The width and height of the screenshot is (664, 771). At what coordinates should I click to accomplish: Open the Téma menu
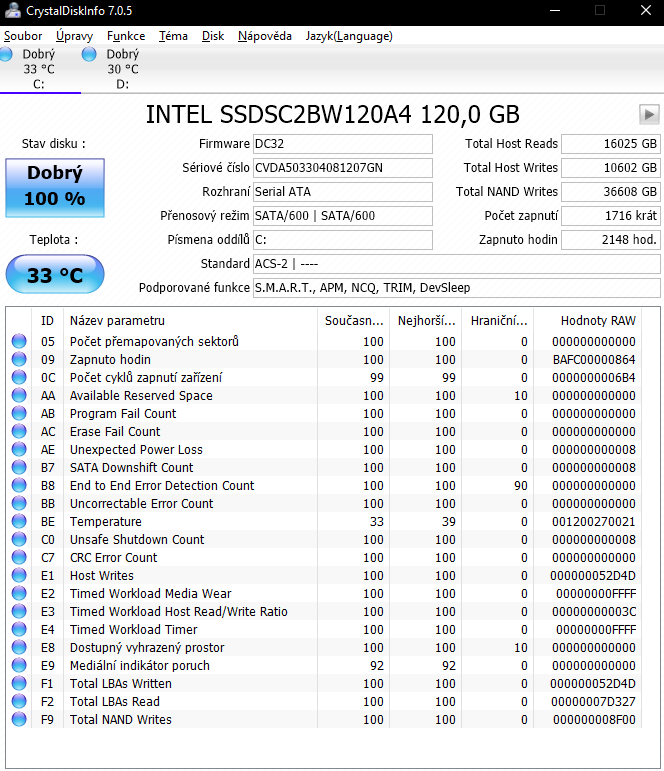point(173,36)
